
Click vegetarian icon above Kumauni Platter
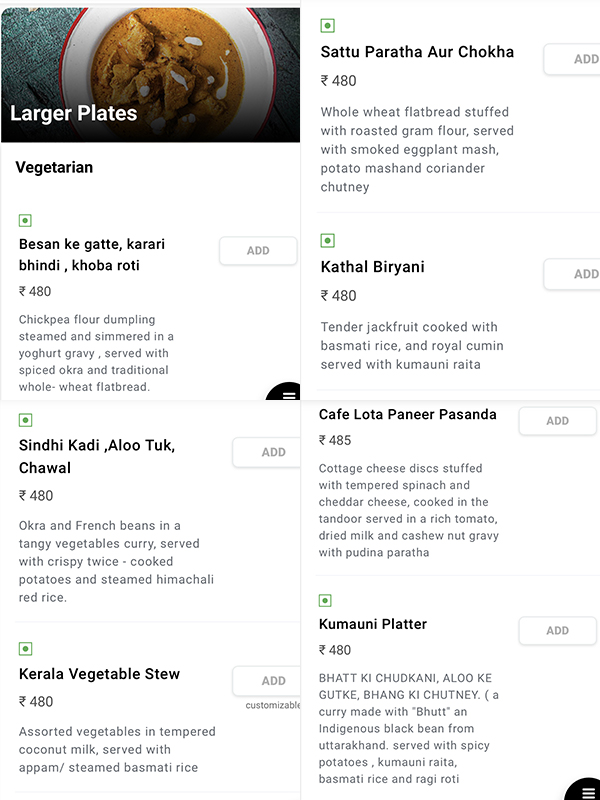pyautogui.click(x=325, y=600)
